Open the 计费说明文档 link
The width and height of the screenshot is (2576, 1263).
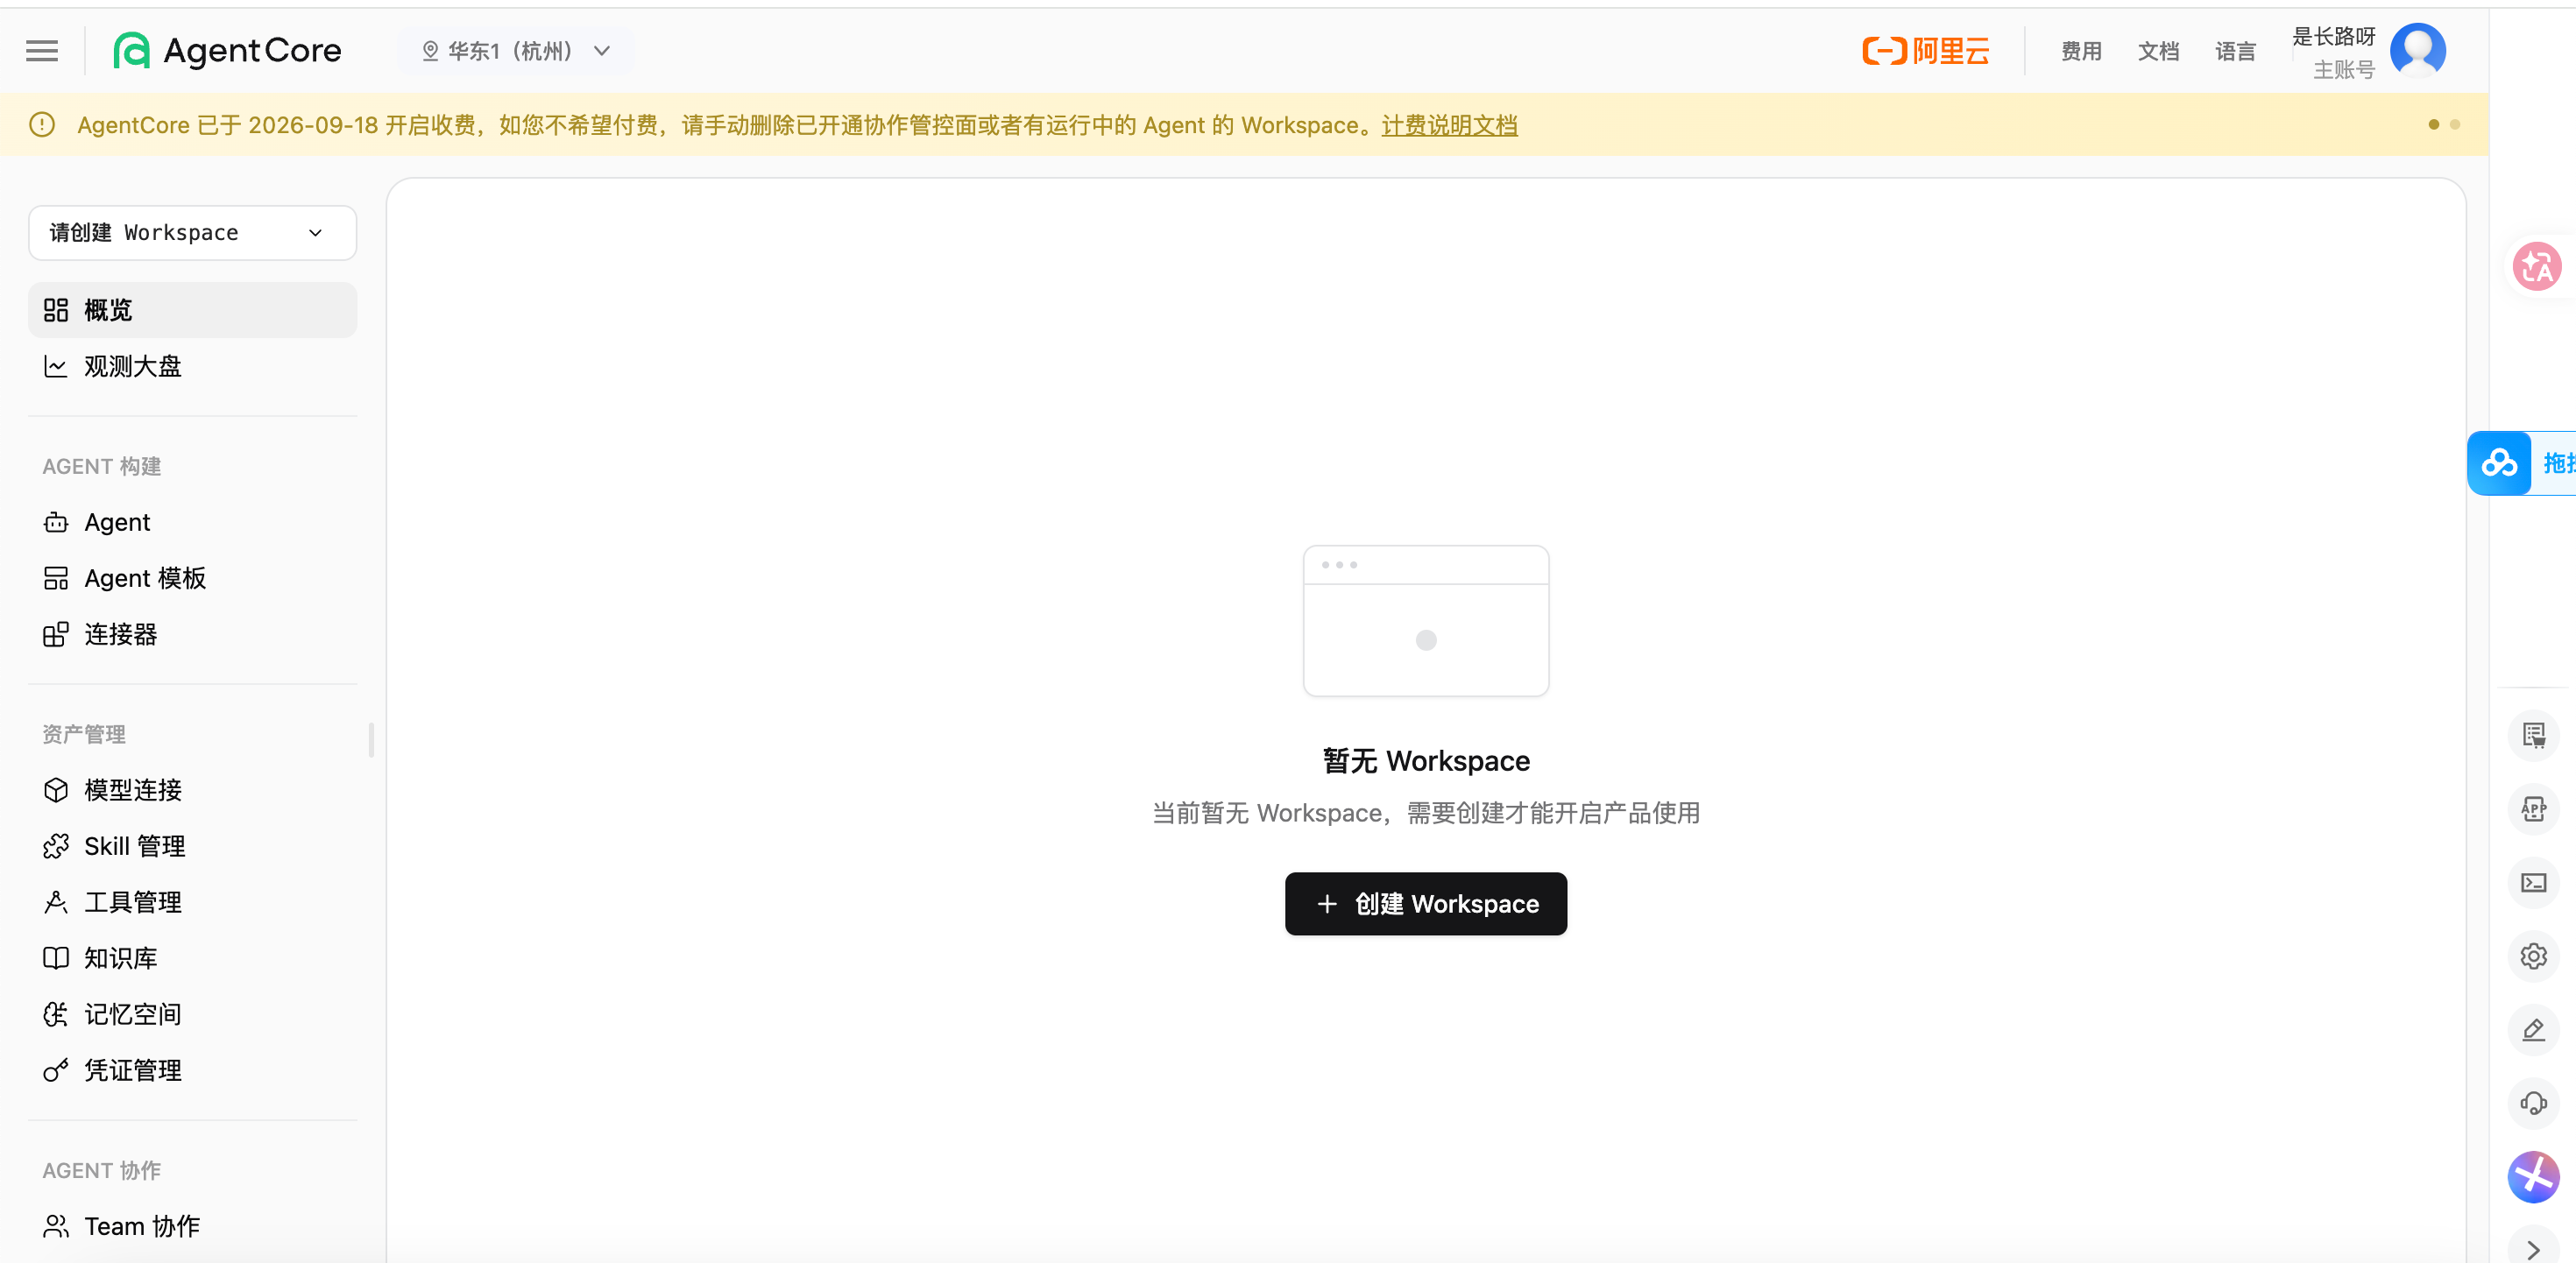[1449, 125]
